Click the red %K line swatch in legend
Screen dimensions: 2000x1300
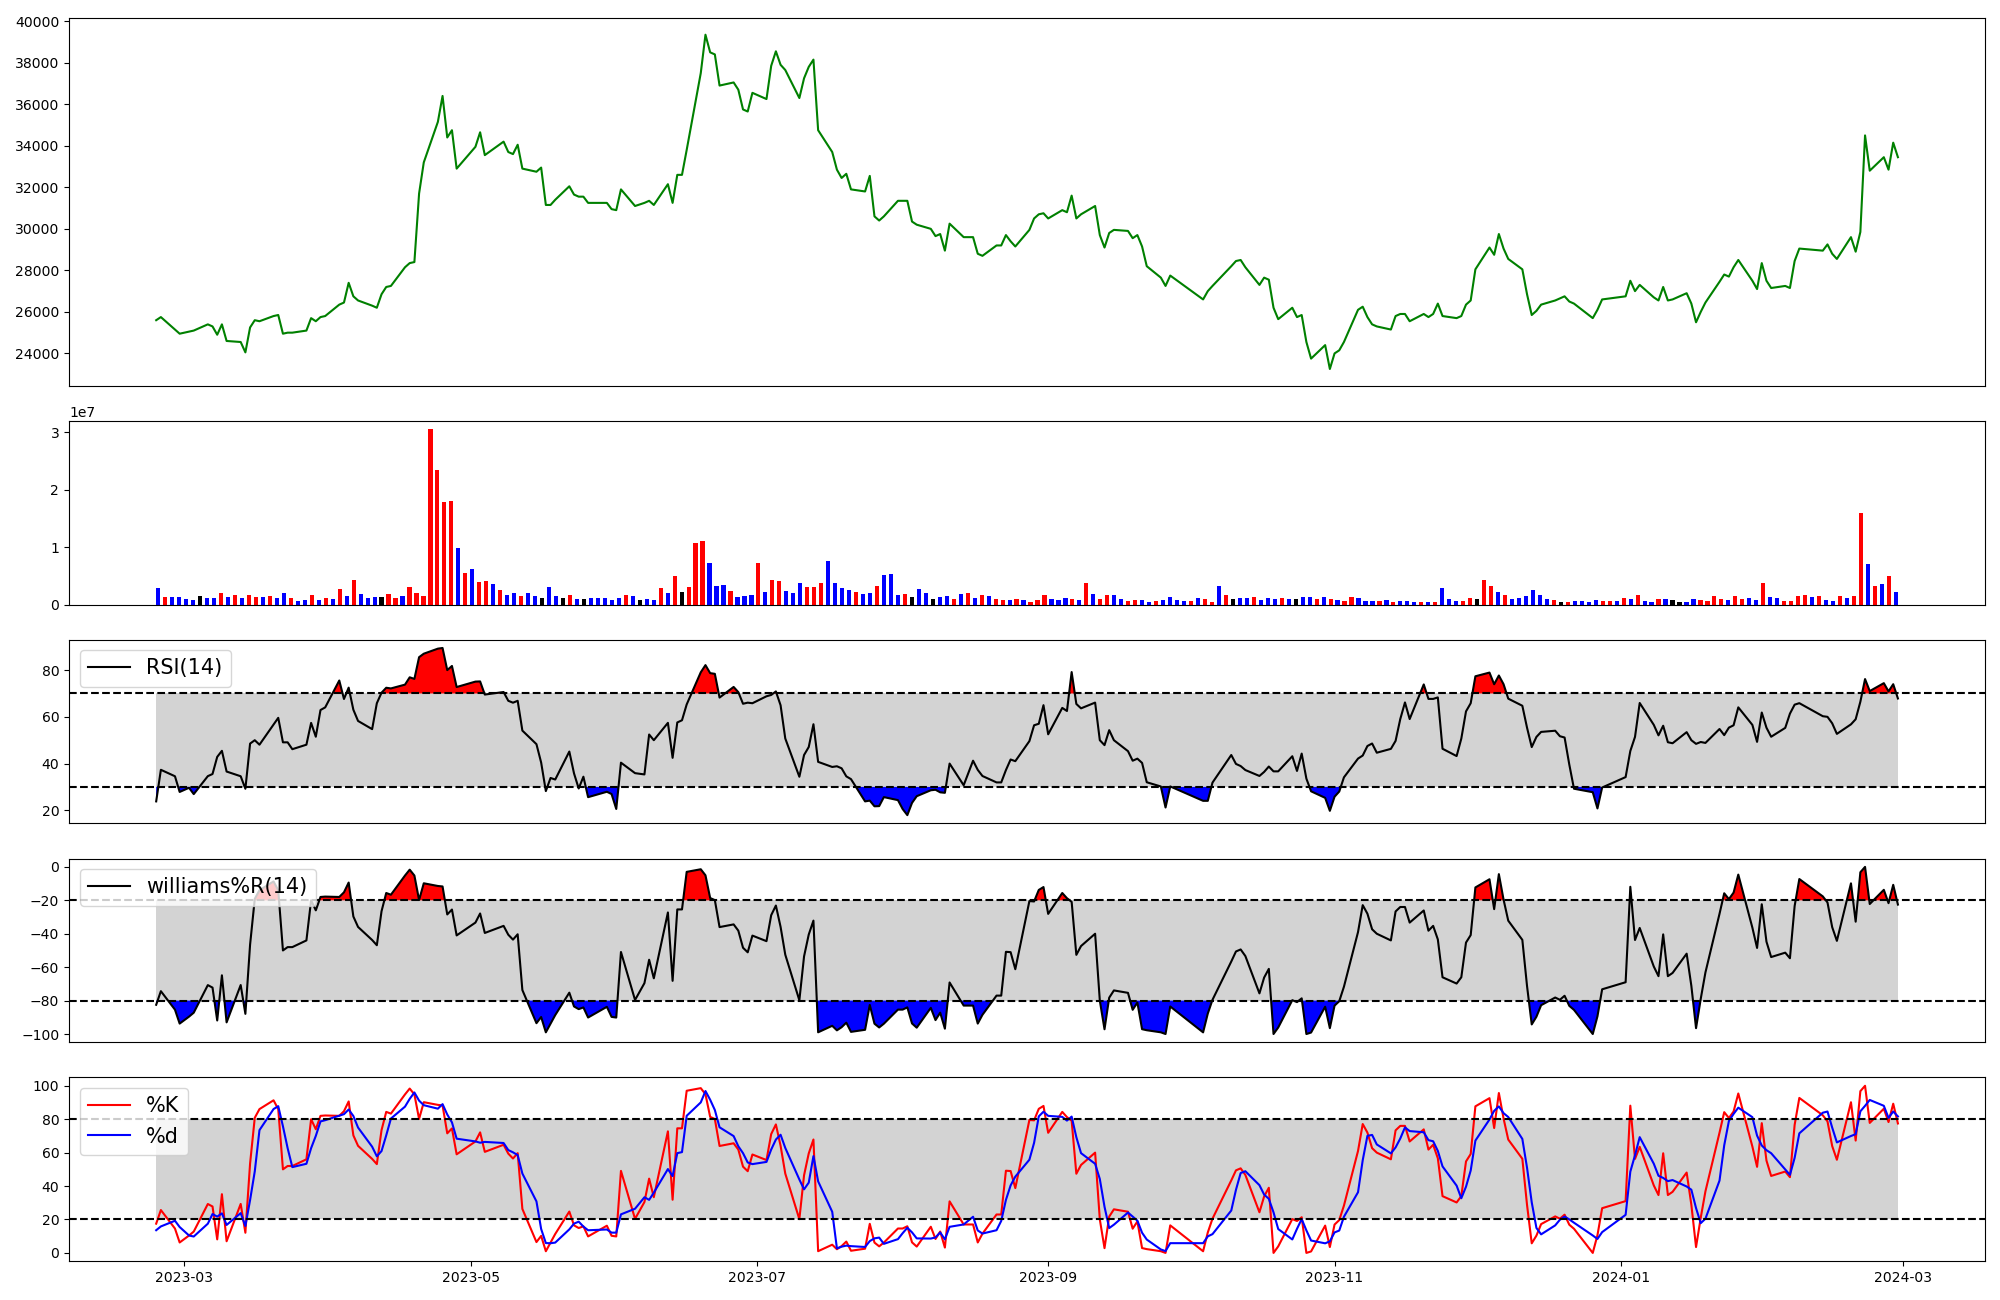(x=110, y=1105)
